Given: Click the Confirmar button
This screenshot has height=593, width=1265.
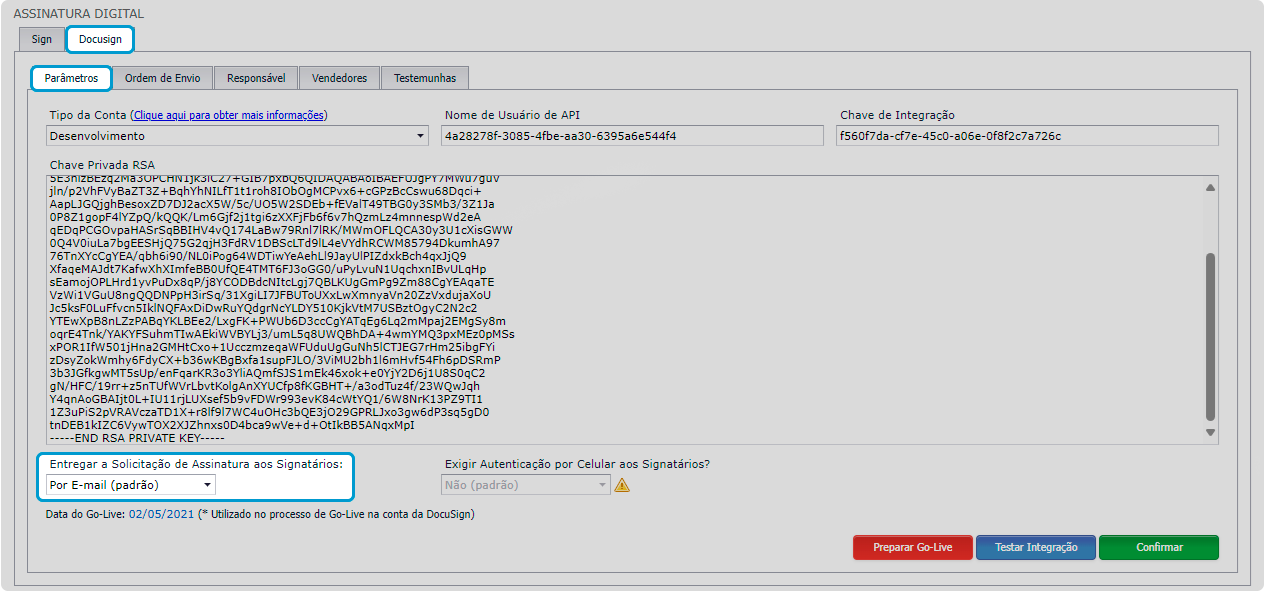Looking at the screenshot, I should pos(1159,547).
